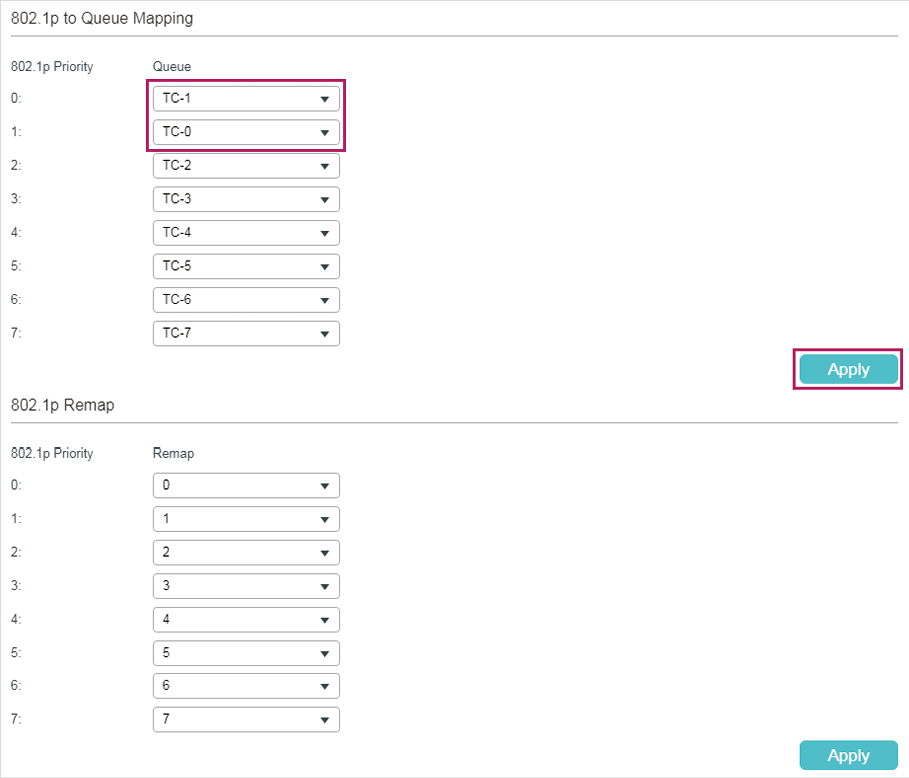Expand the TC-6 queue dropdown
The width and height of the screenshot is (909, 778).
click(x=246, y=300)
